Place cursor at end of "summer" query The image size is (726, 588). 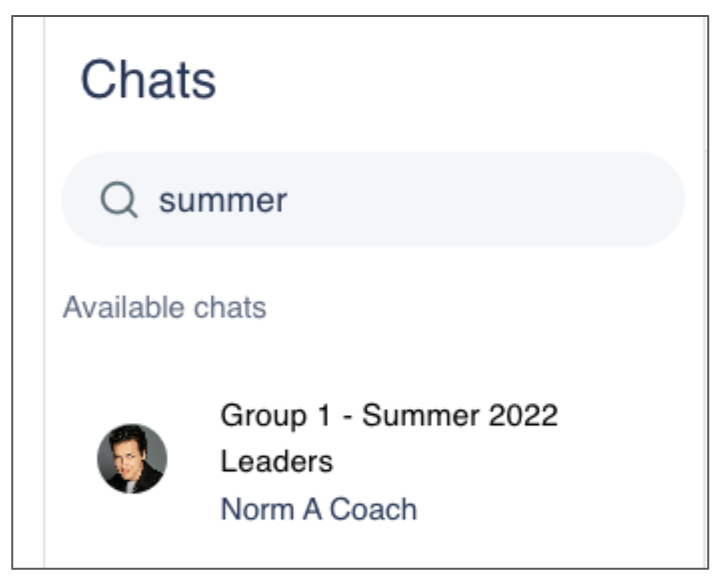[289, 201]
